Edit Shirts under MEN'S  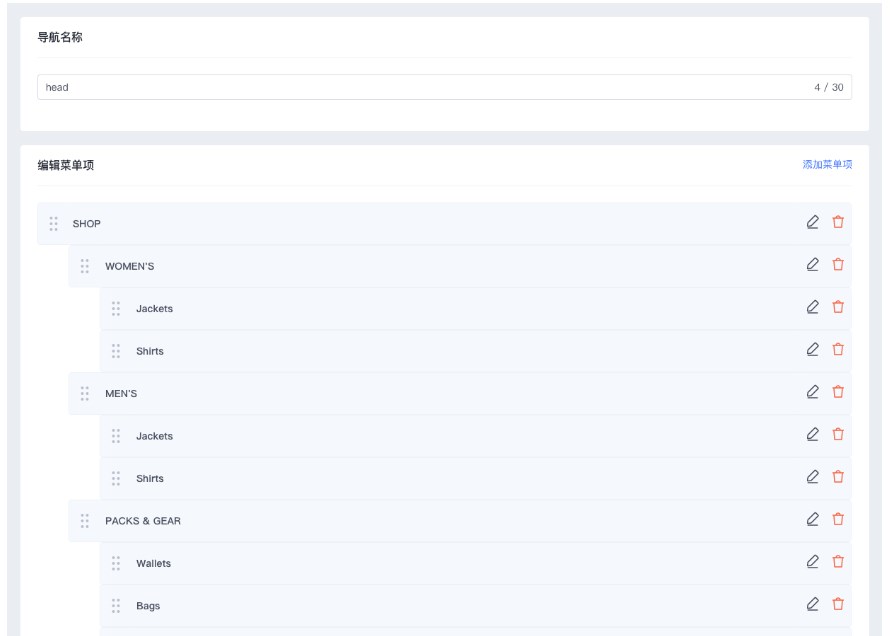tap(812, 478)
